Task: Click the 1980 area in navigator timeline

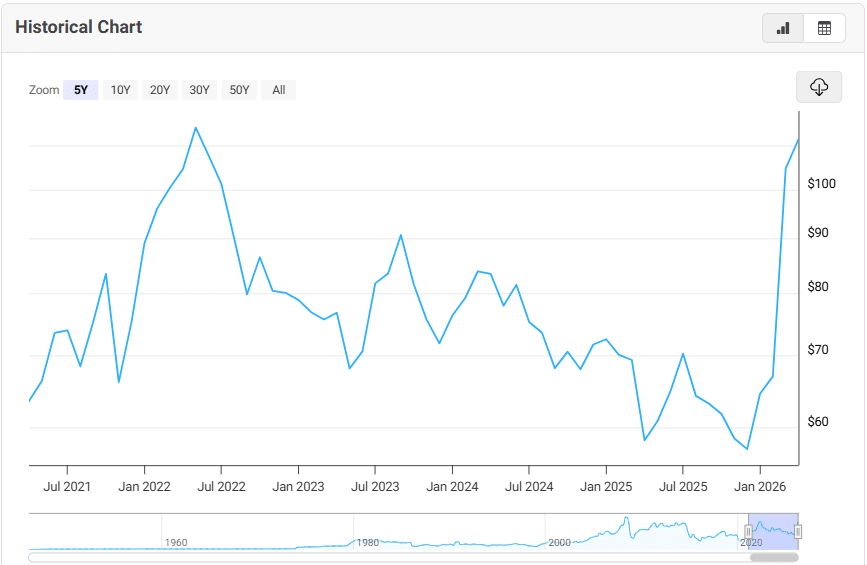Action: [368, 542]
